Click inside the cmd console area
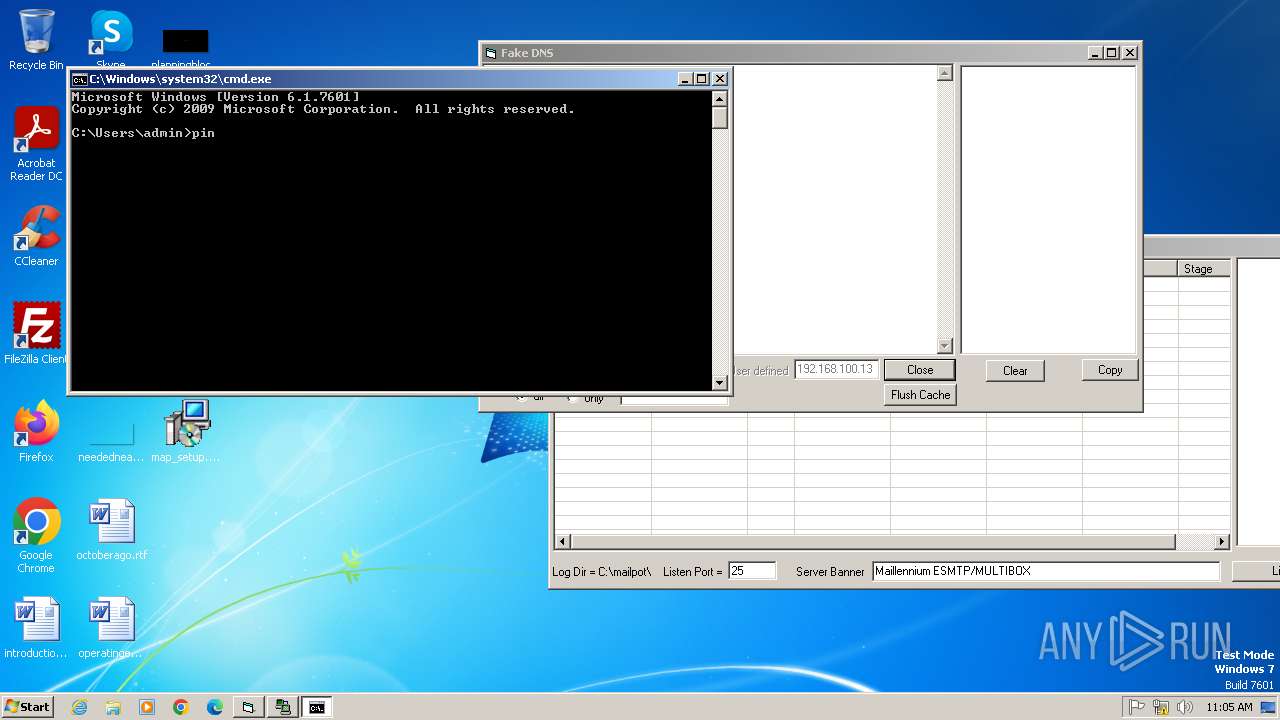This screenshot has height=720, width=1280. [390, 240]
